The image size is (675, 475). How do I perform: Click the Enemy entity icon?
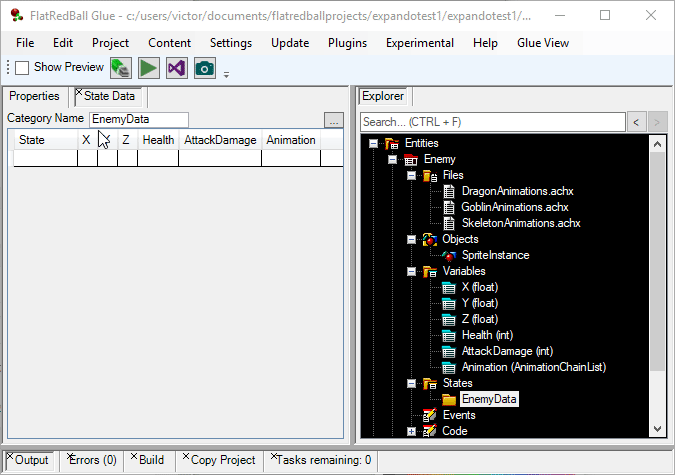tap(411, 159)
